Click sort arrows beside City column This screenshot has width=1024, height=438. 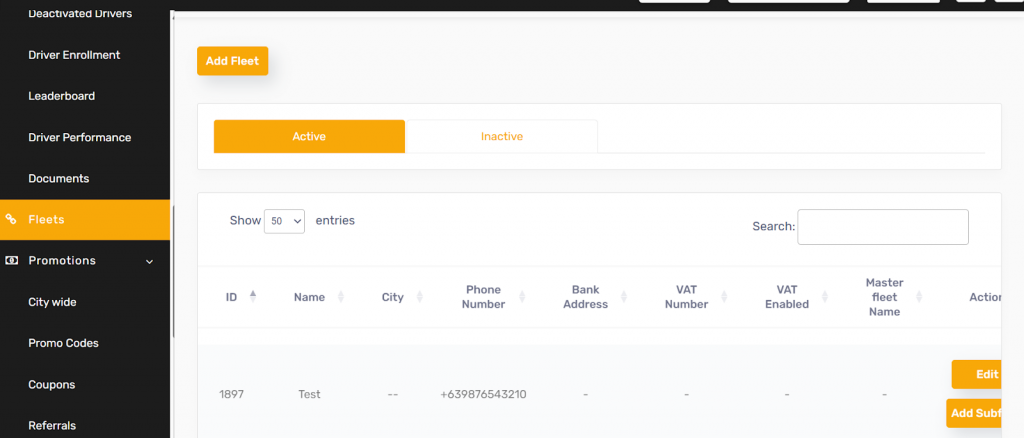pyautogui.click(x=419, y=297)
